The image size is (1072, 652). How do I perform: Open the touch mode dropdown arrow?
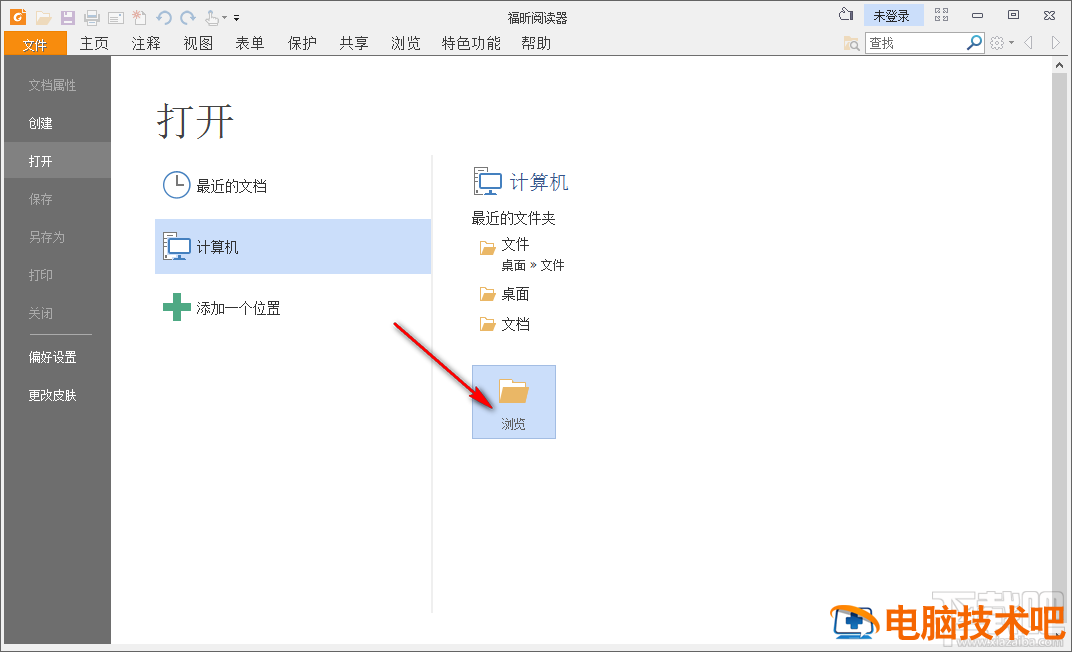[x=224, y=18]
